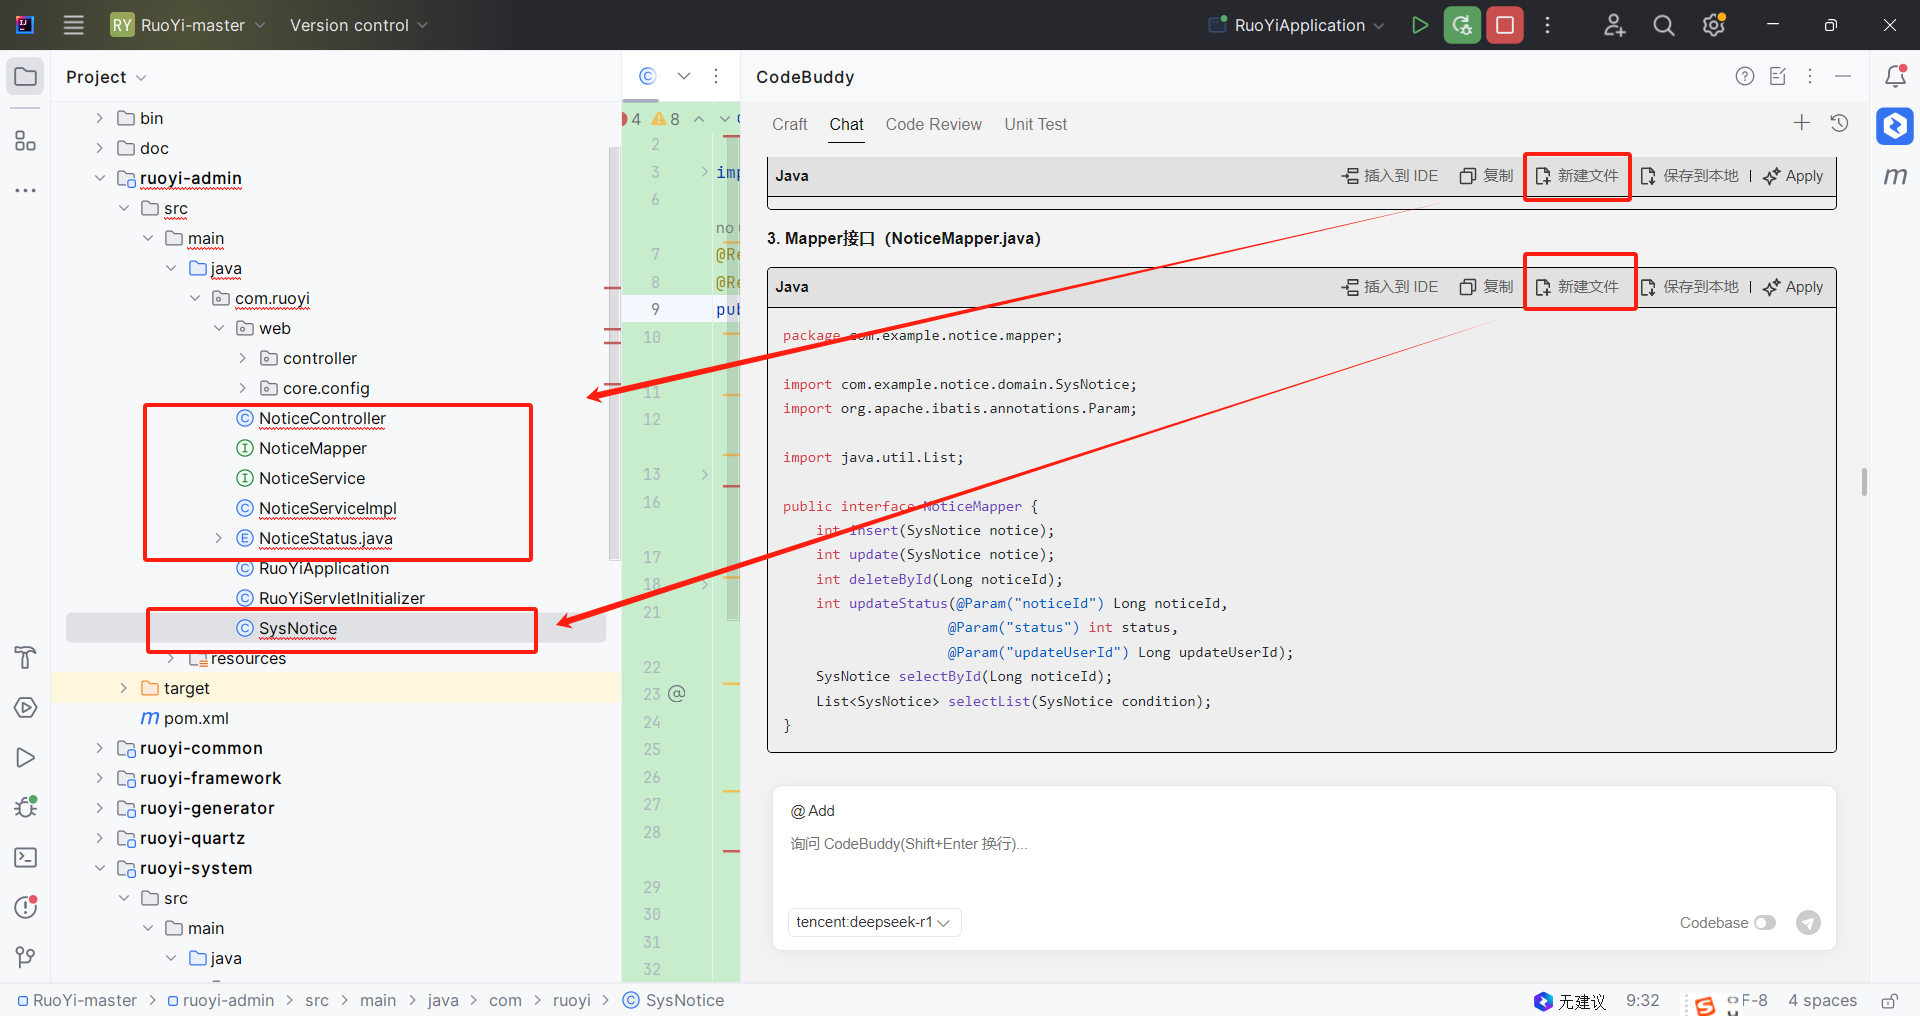Send the CodeBuddy message
This screenshot has width=1920, height=1016.
pos(1808,922)
